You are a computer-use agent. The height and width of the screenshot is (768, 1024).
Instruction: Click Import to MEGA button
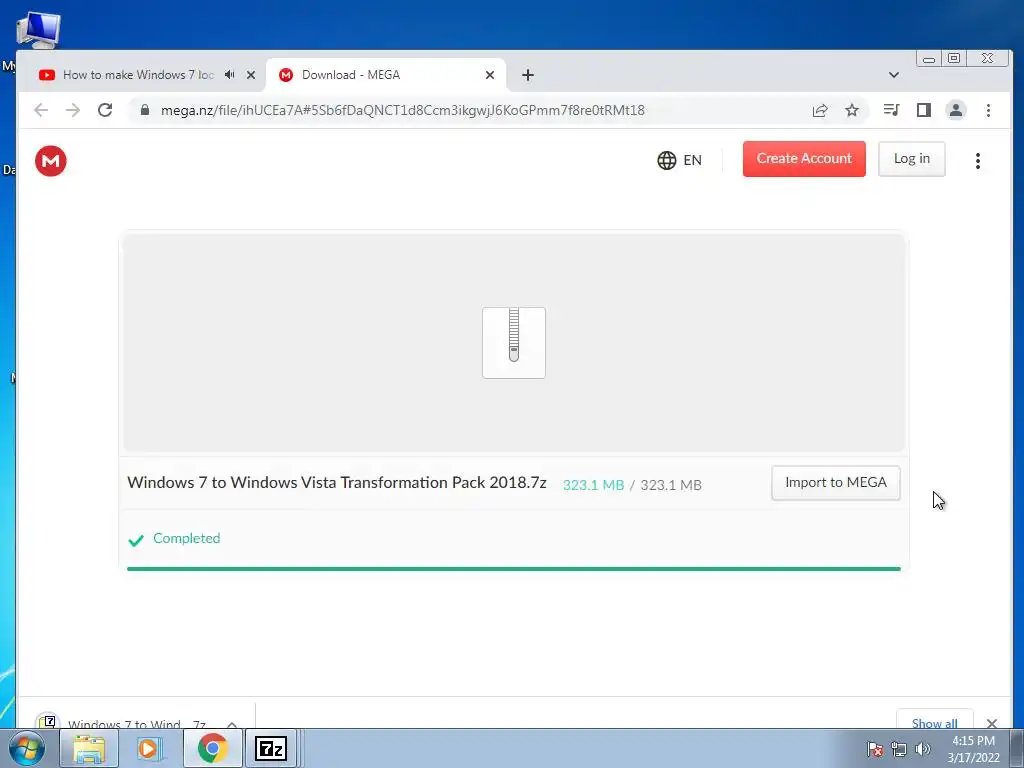836,483
